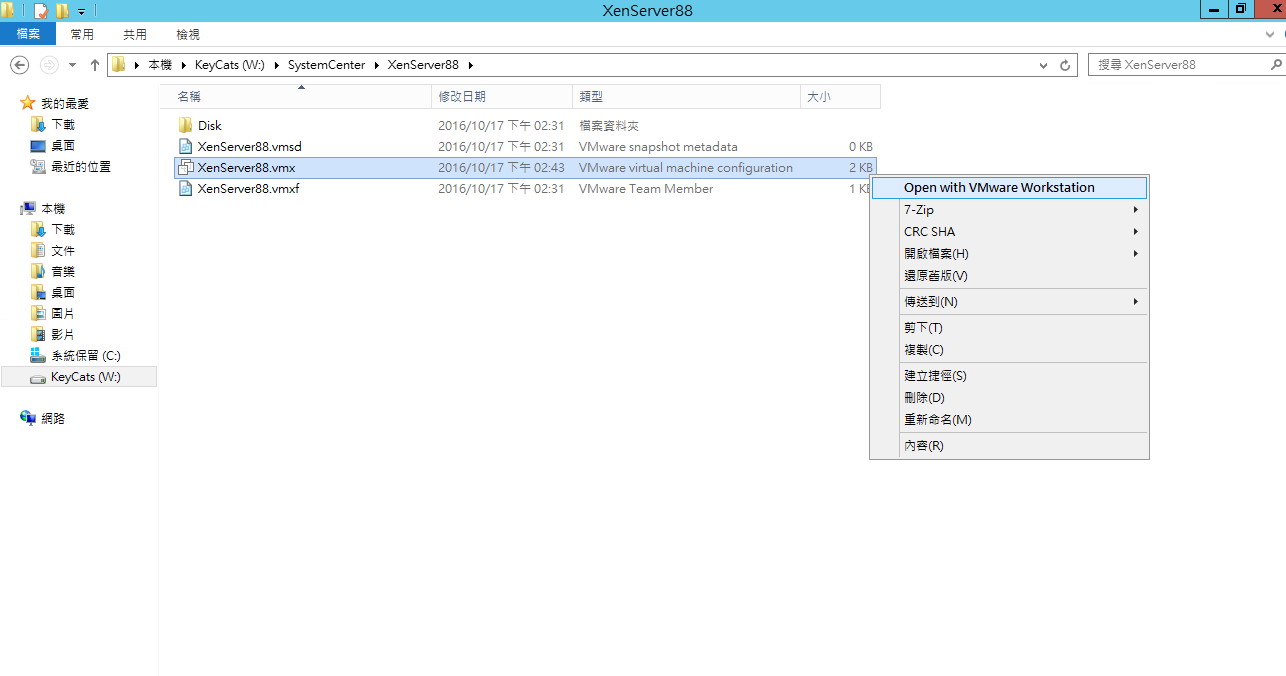Click the 圖片 folder icon in the sidebar

pyautogui.click(x=38, y=313)
